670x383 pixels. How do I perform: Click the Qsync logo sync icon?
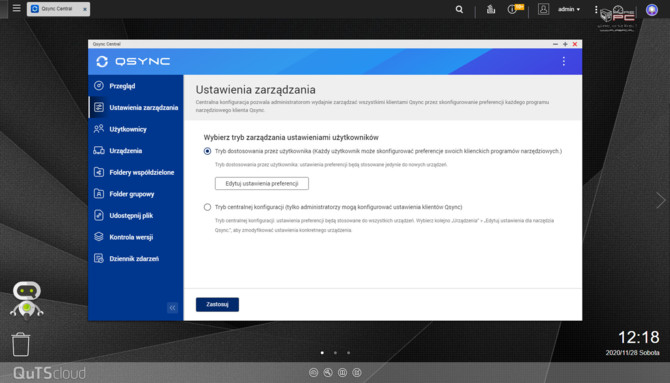click(x=102, y=62)
